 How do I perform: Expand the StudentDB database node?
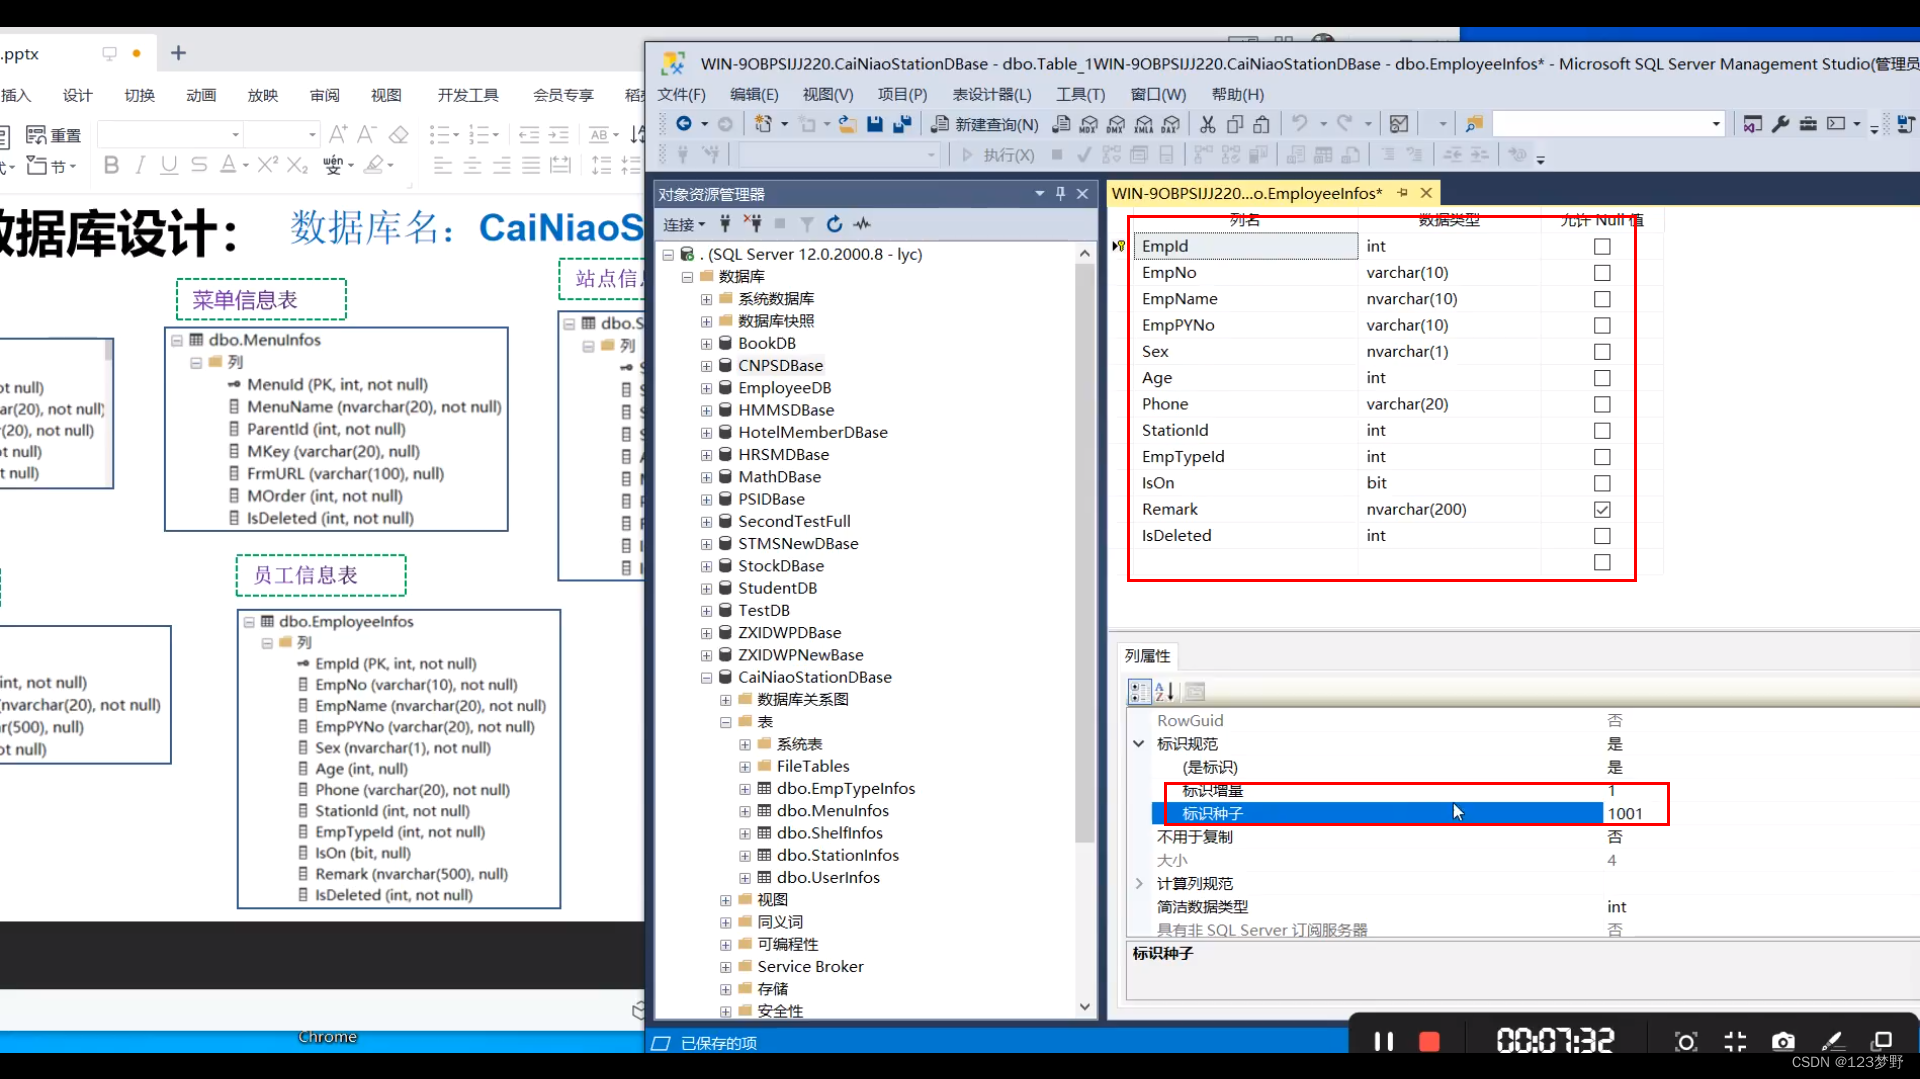point(706,588)
